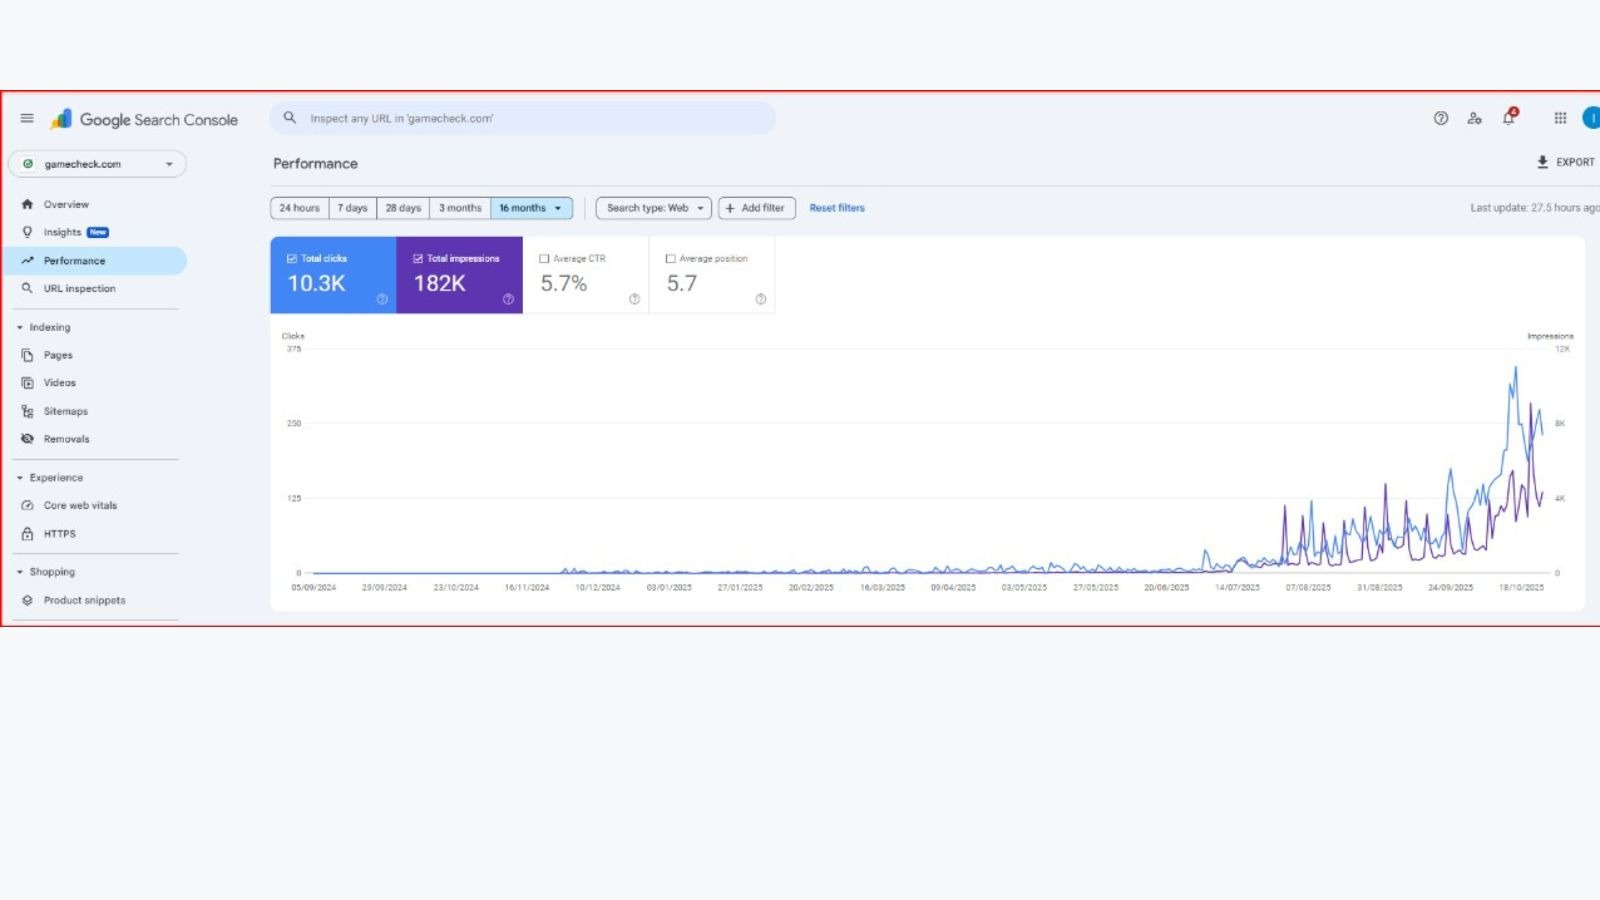Click the Add filter button
1600x900 pixels.
coord(757,208)
